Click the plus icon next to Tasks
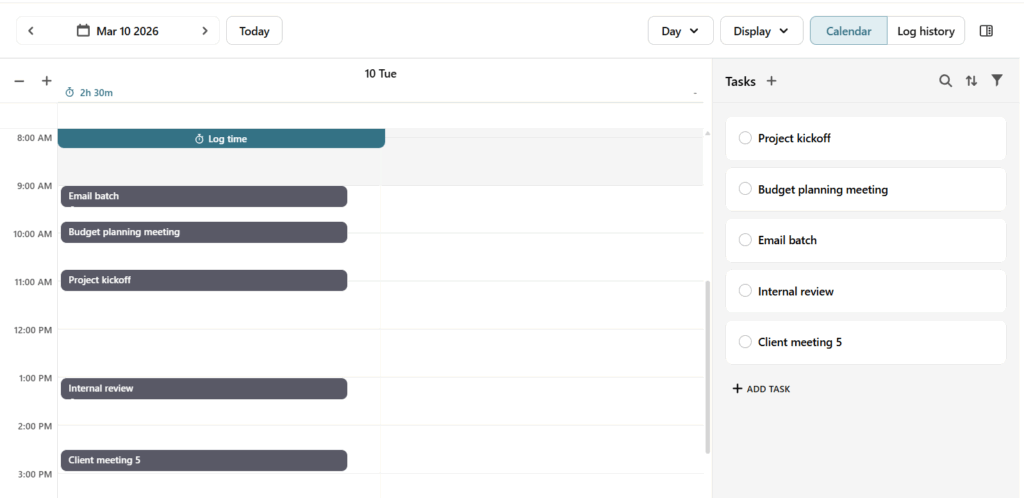The height and width of the screenshot is (498, 1024). 771,81
